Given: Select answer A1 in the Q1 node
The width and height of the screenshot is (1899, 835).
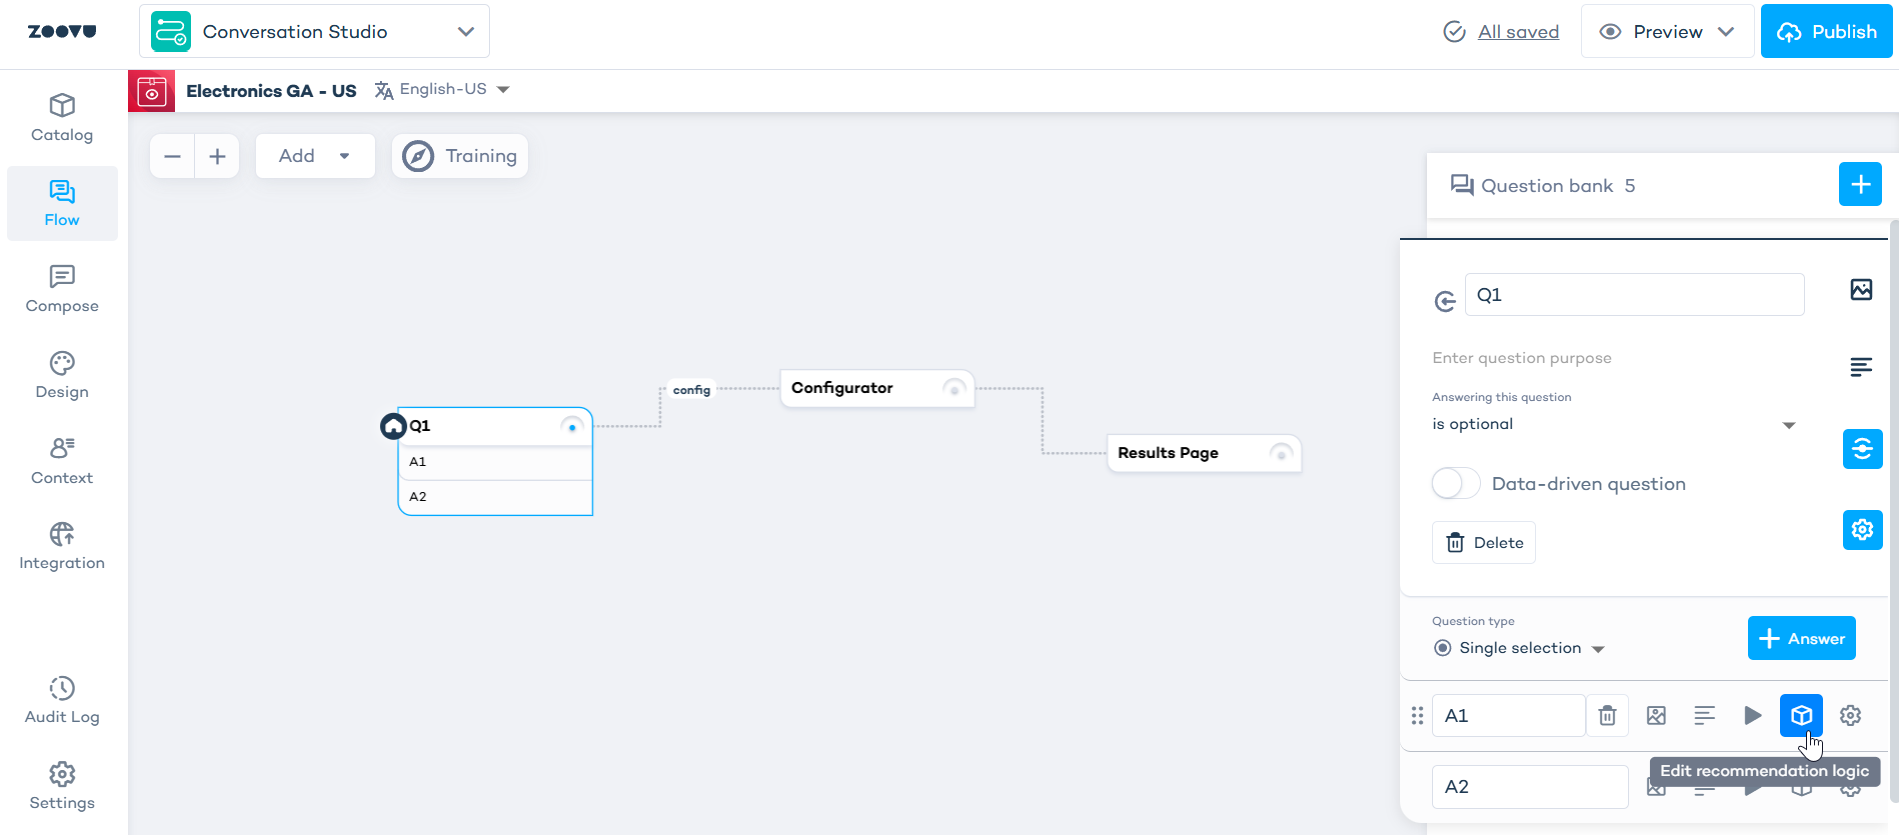Looking at the screenshot, I should pos(496,462).
